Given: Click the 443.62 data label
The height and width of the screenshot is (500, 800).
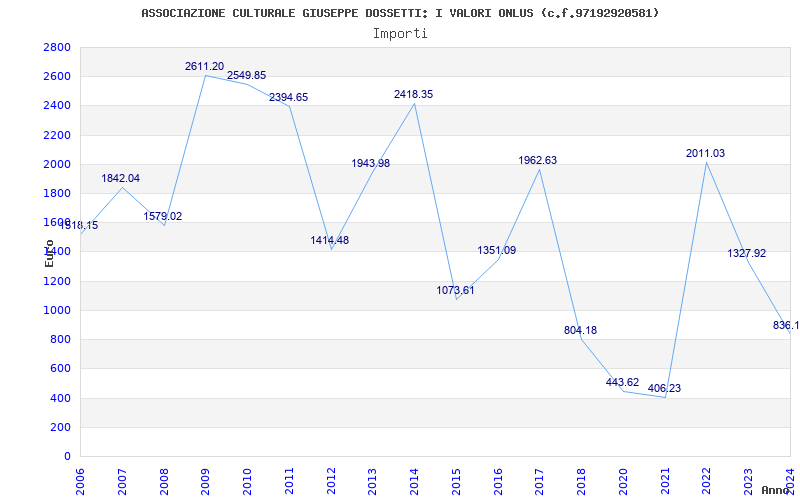Looking at the screenshot, I should 622,383.
